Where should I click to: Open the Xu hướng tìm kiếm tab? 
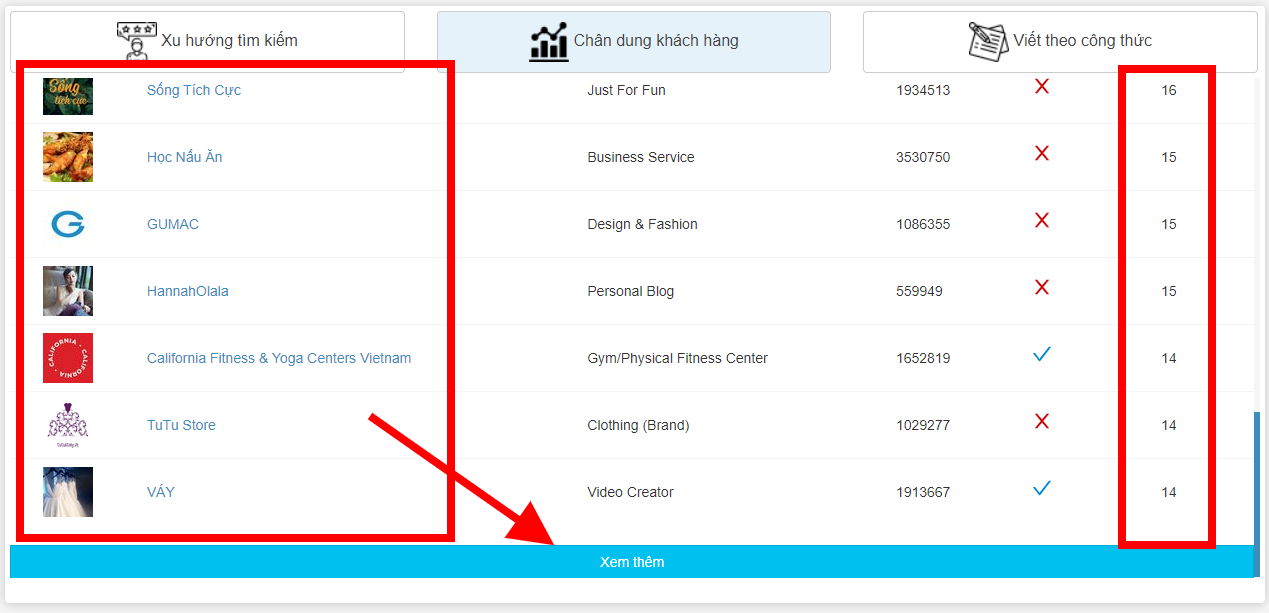(207, 42)
